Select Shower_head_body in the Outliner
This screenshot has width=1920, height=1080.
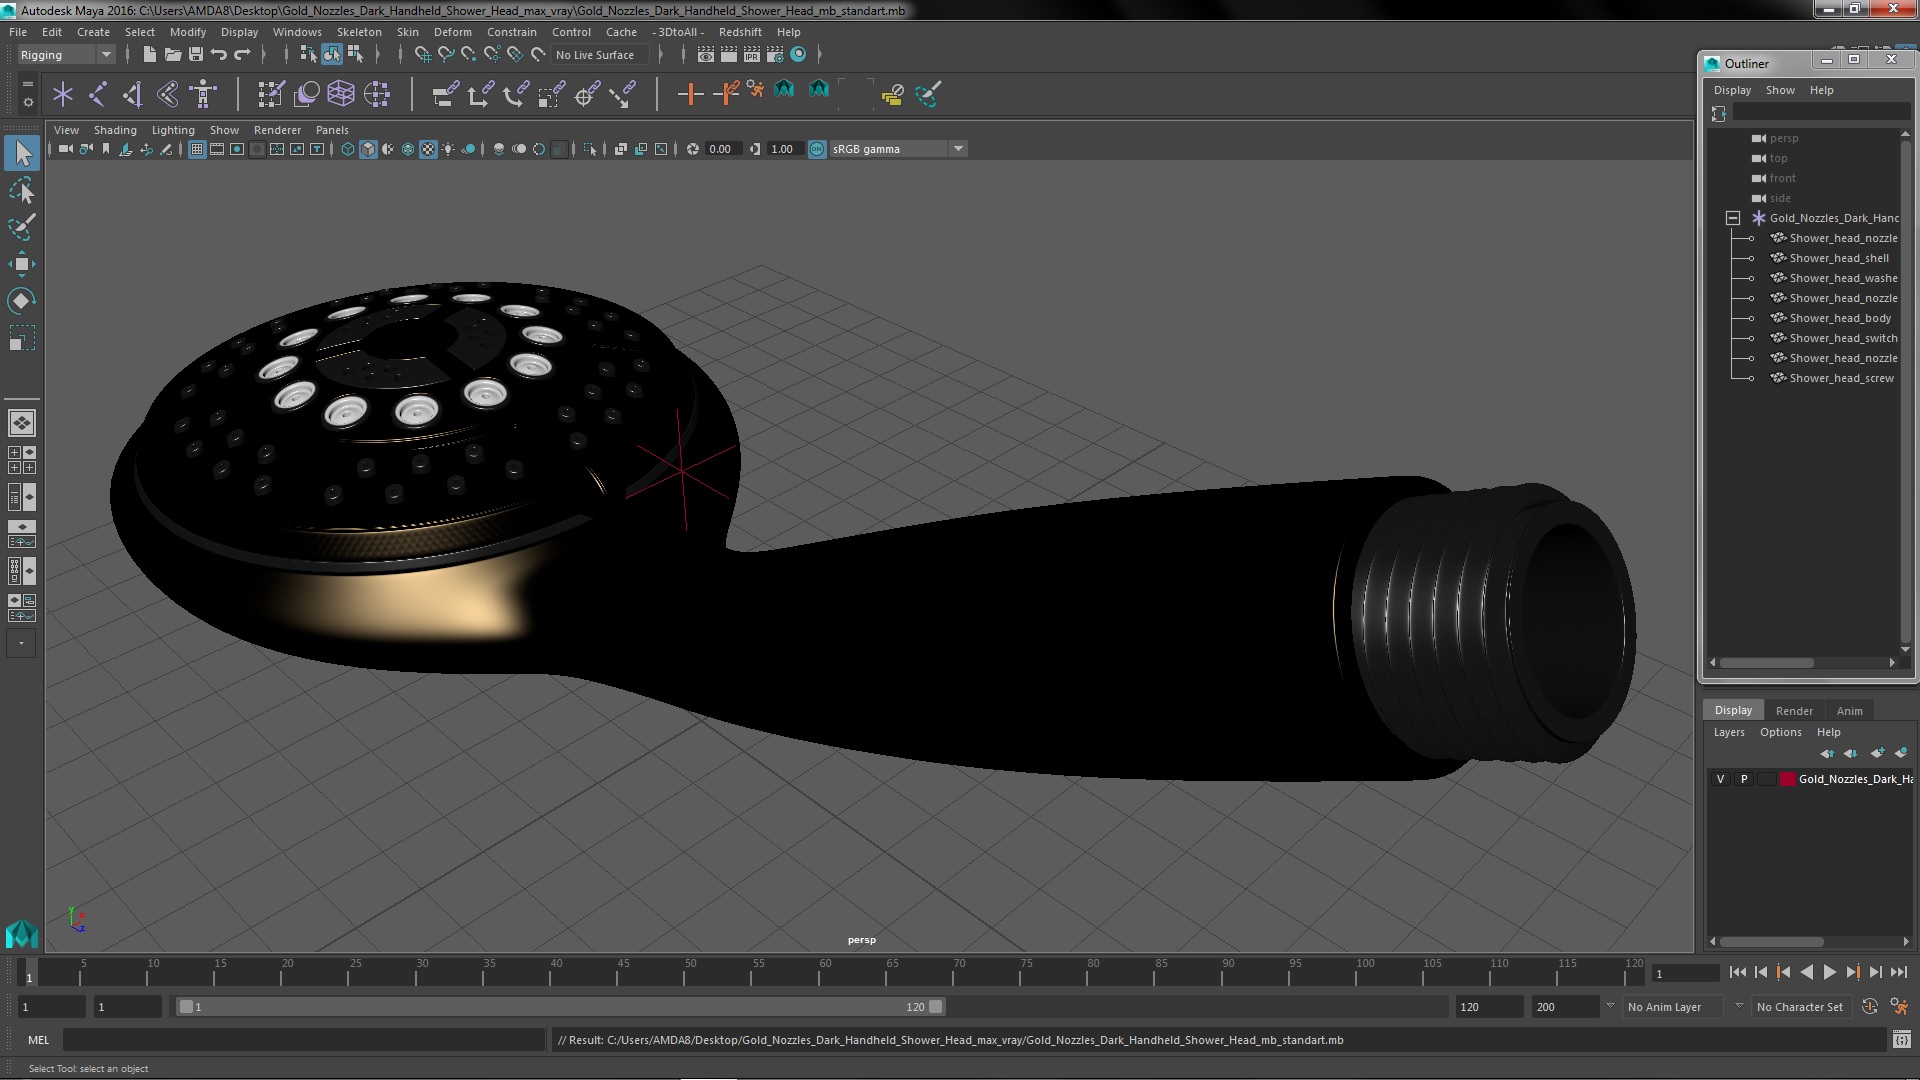click(x=1840, y=318)
